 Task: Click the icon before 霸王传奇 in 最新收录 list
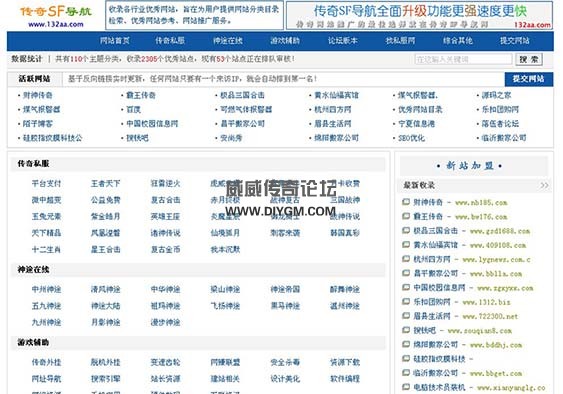[x=406, y=216]
